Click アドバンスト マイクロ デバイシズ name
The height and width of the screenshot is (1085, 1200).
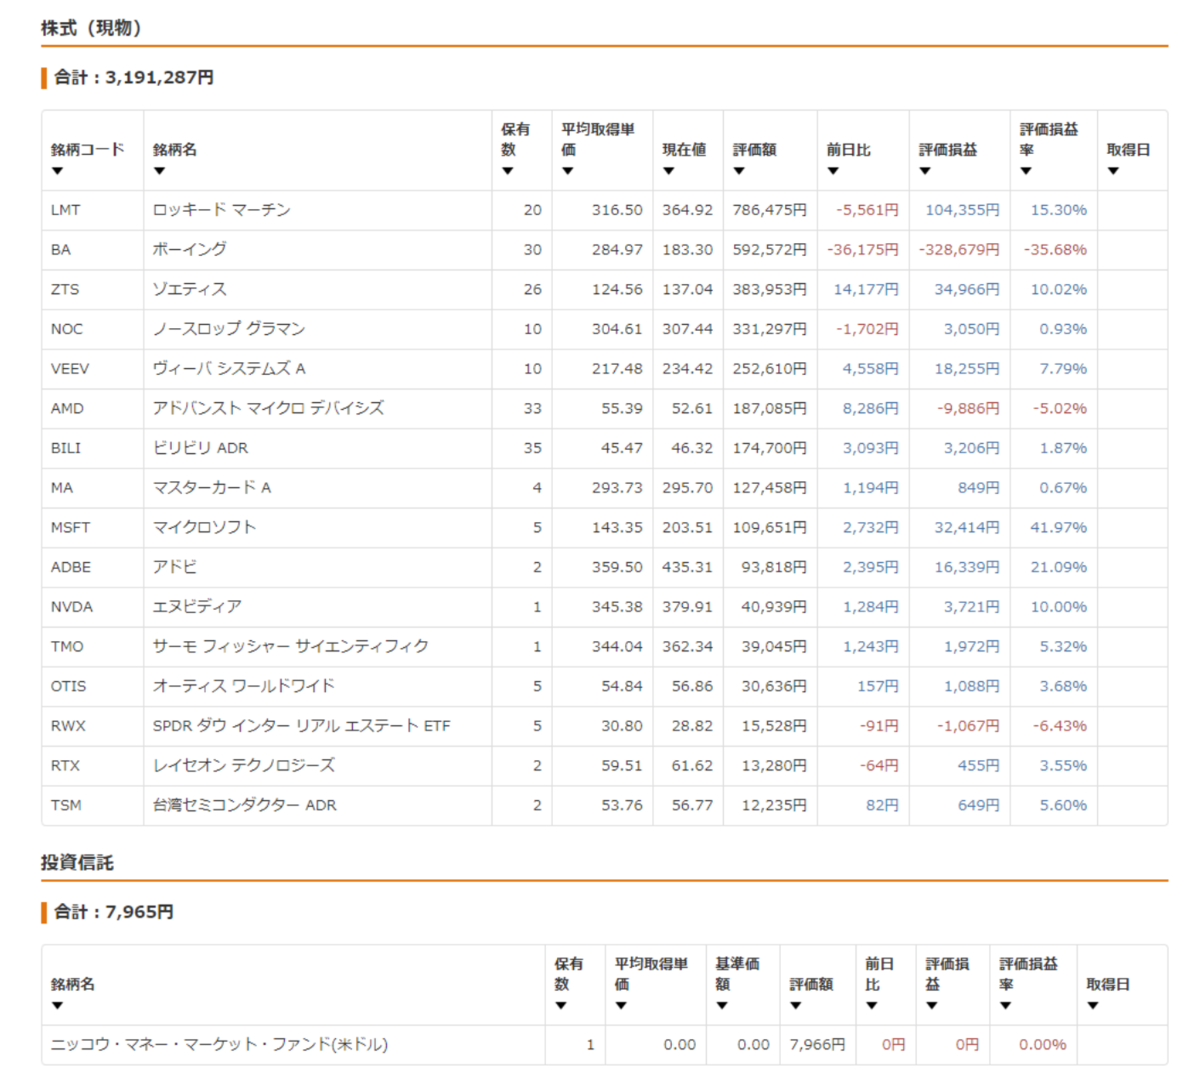(268, 408)
